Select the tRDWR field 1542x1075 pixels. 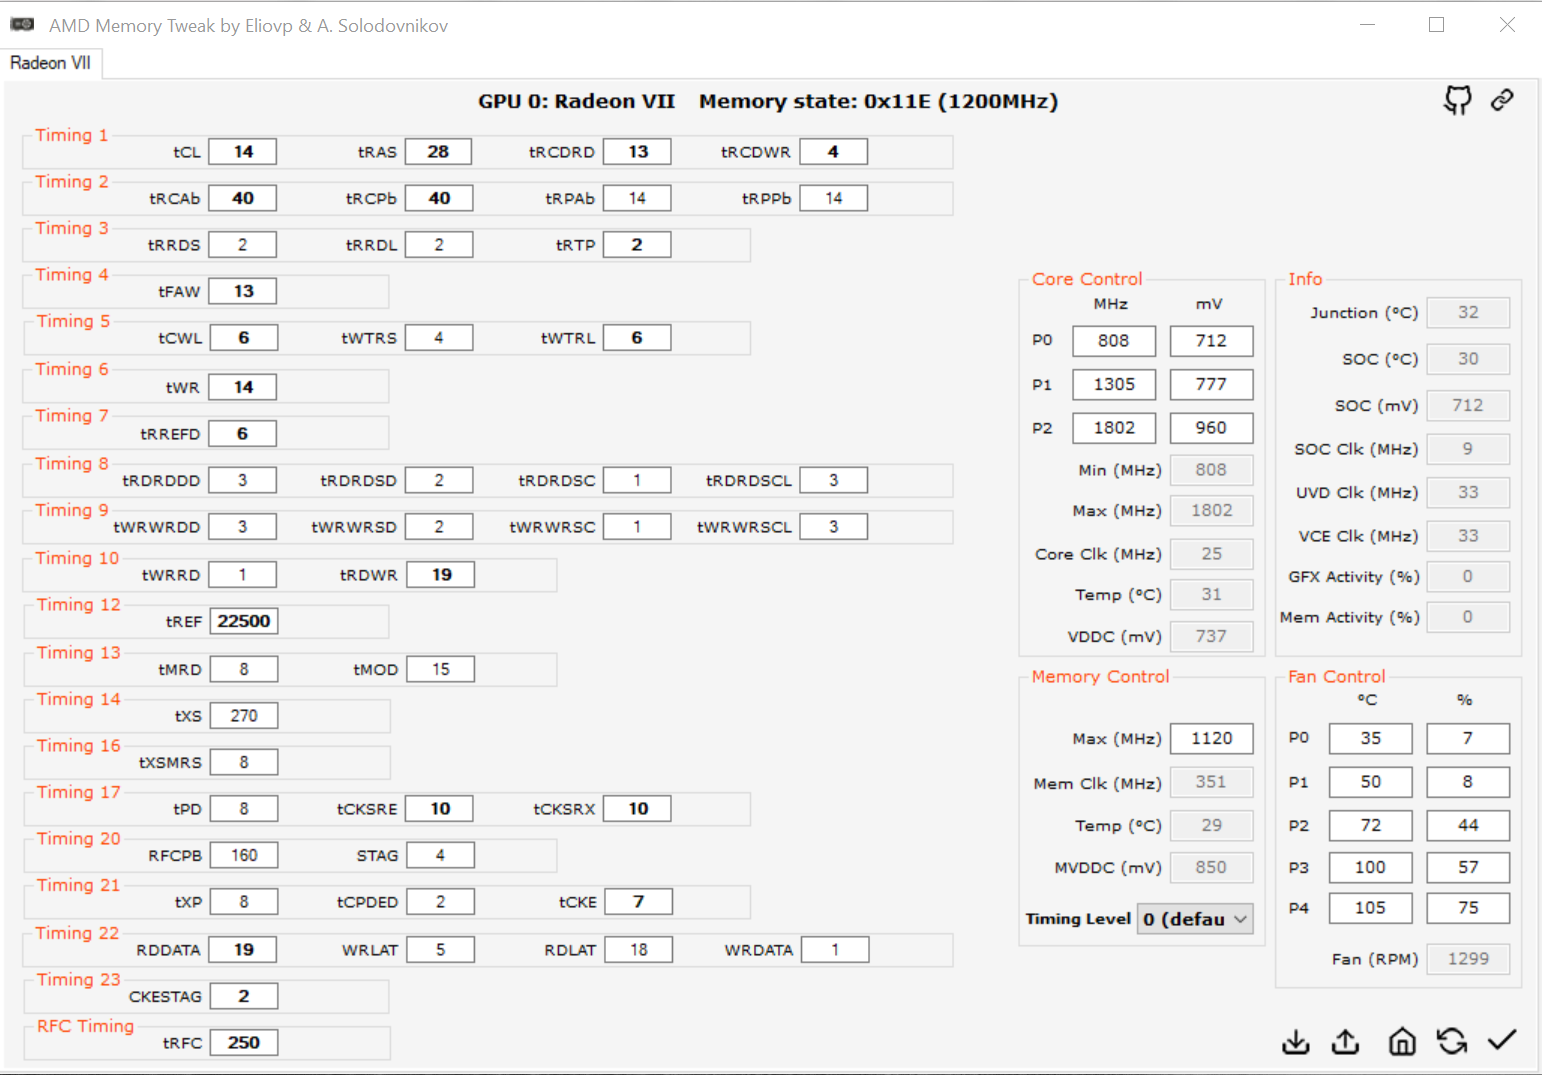click(x=440, y=575)
